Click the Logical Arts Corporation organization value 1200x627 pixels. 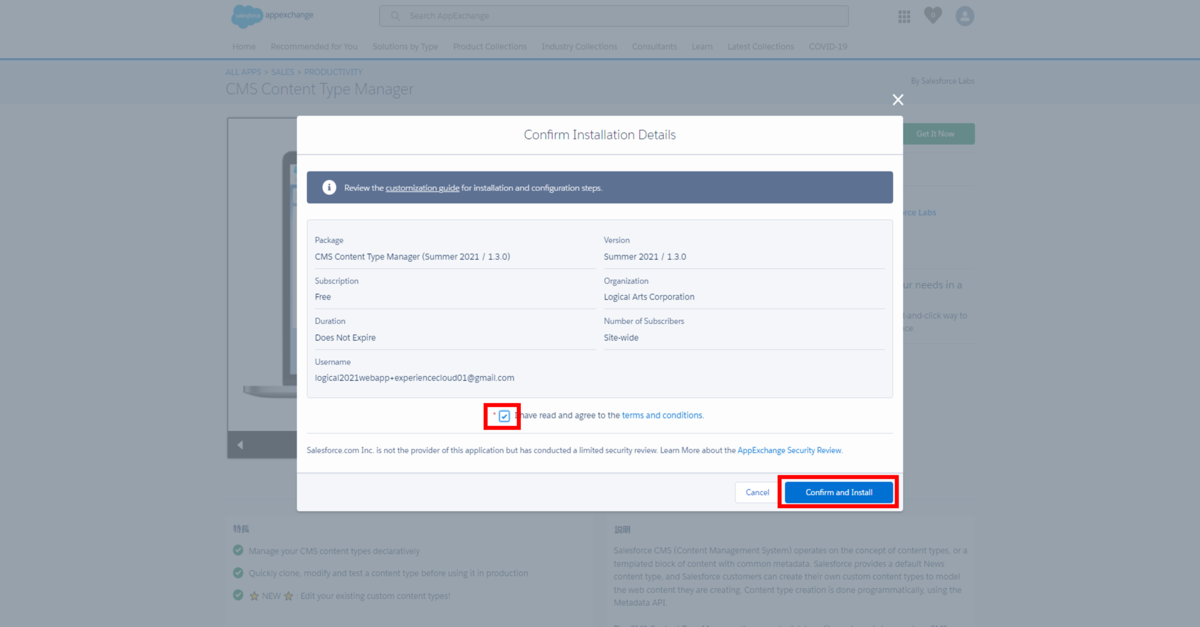point(649,297)
